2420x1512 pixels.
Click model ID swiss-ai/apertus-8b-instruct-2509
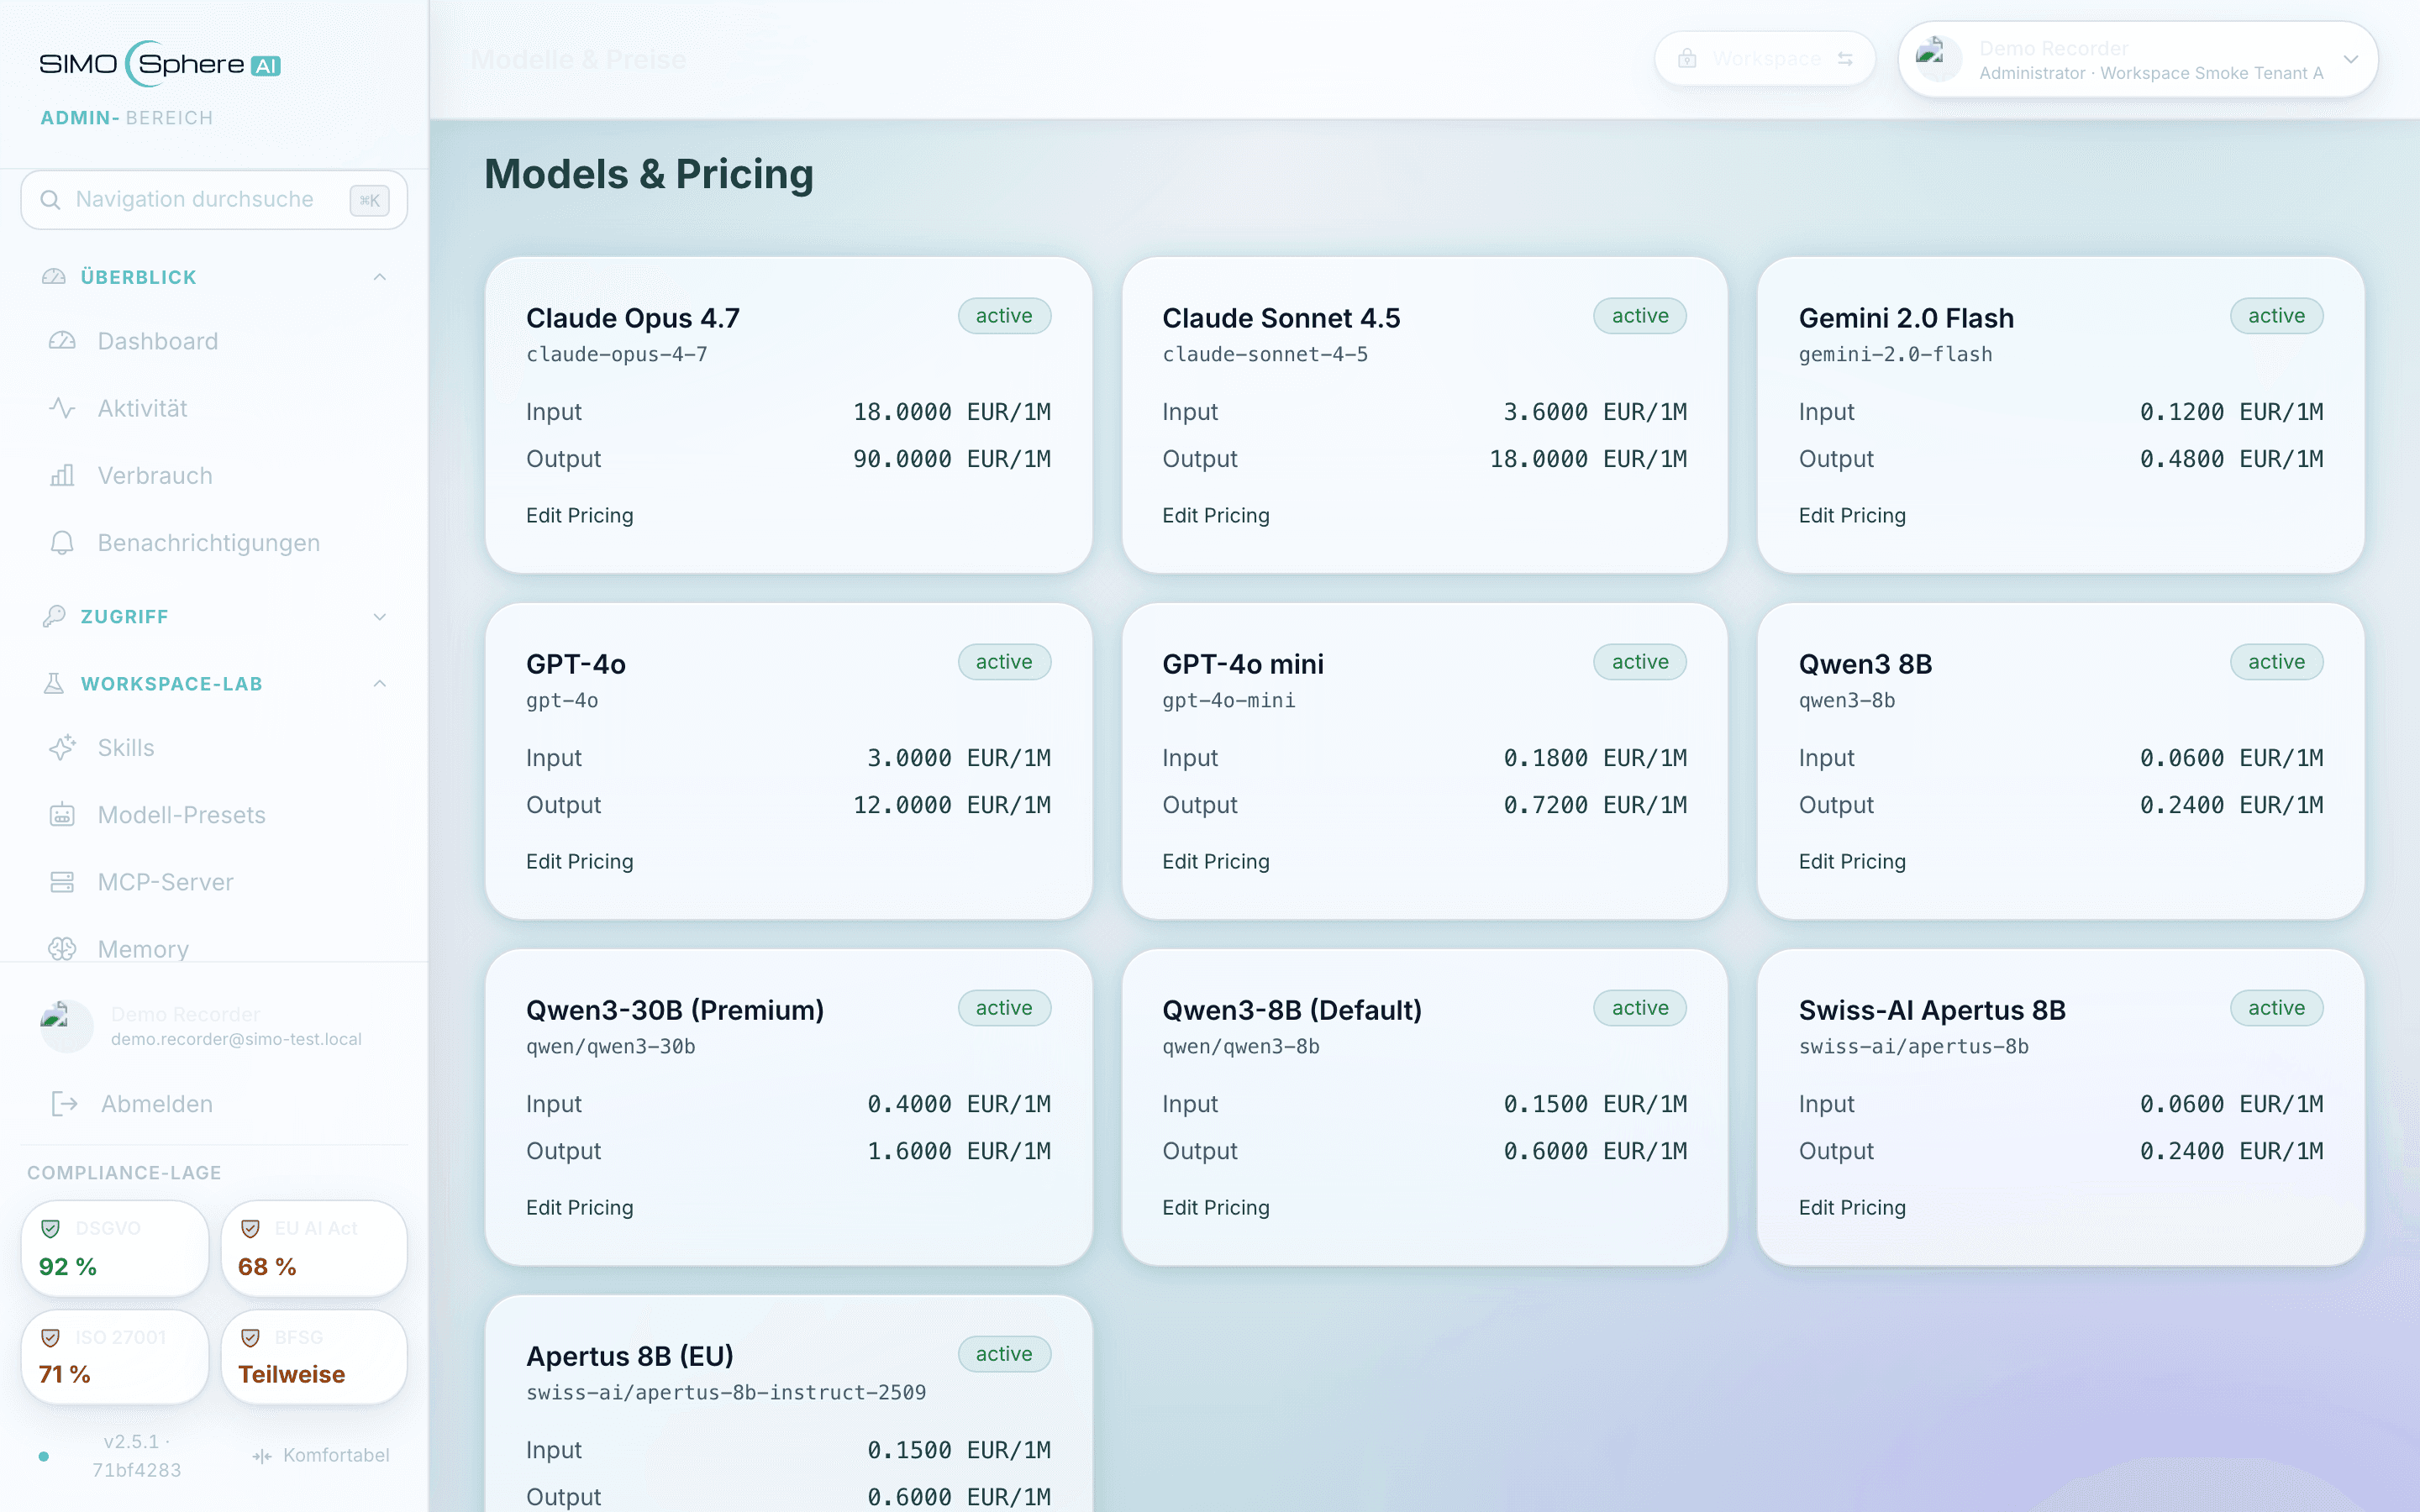tap(726, 1392)
